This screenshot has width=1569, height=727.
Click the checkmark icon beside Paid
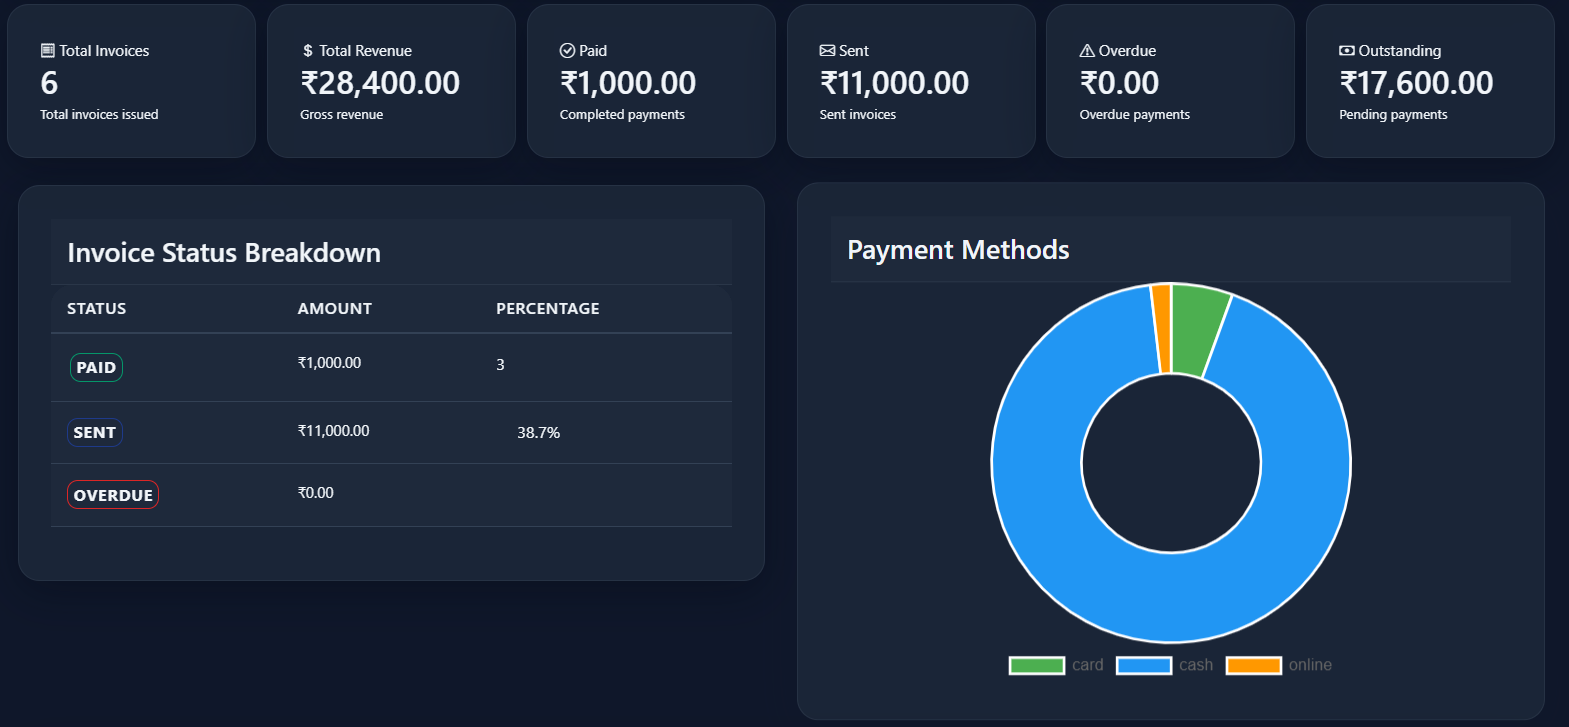coord(567,50)
